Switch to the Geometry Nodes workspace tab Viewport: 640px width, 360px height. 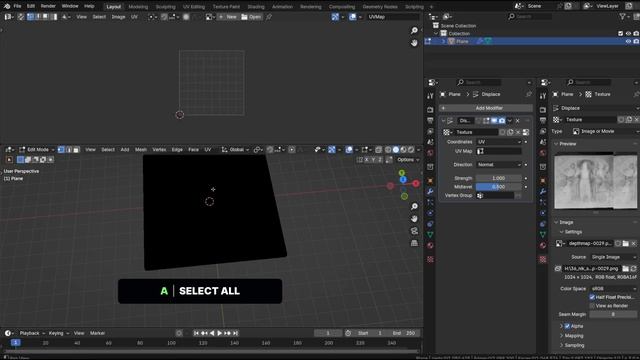pos(380,7)
